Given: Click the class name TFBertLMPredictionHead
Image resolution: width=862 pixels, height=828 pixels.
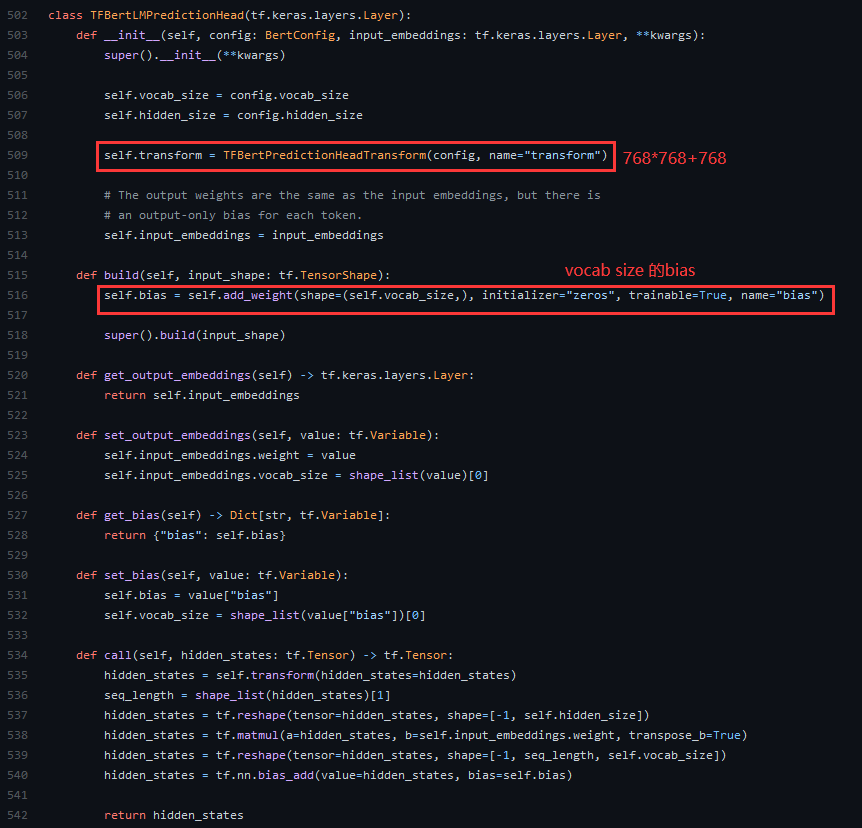Looking at the screenshot, I should tap(167, 15).
